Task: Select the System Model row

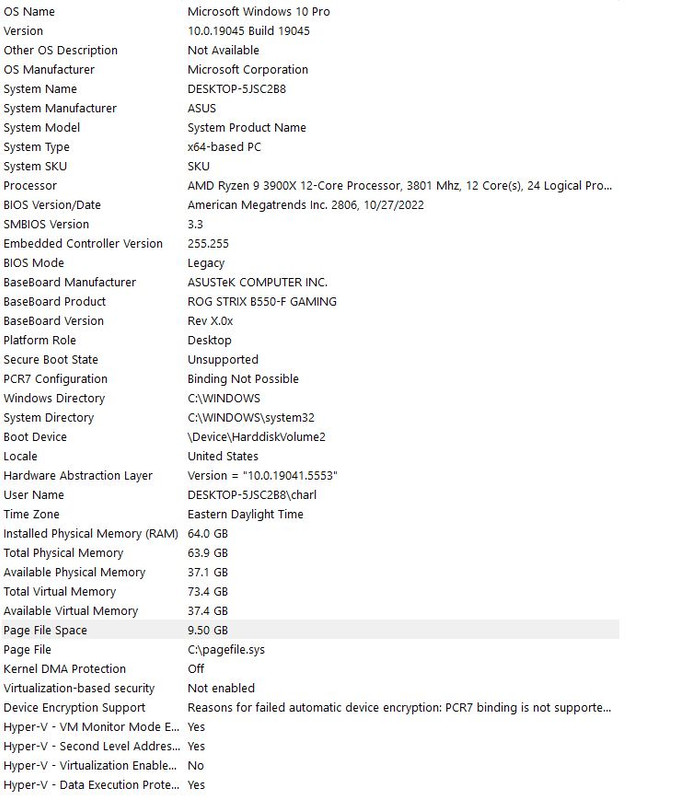Action: pos(310,128)
